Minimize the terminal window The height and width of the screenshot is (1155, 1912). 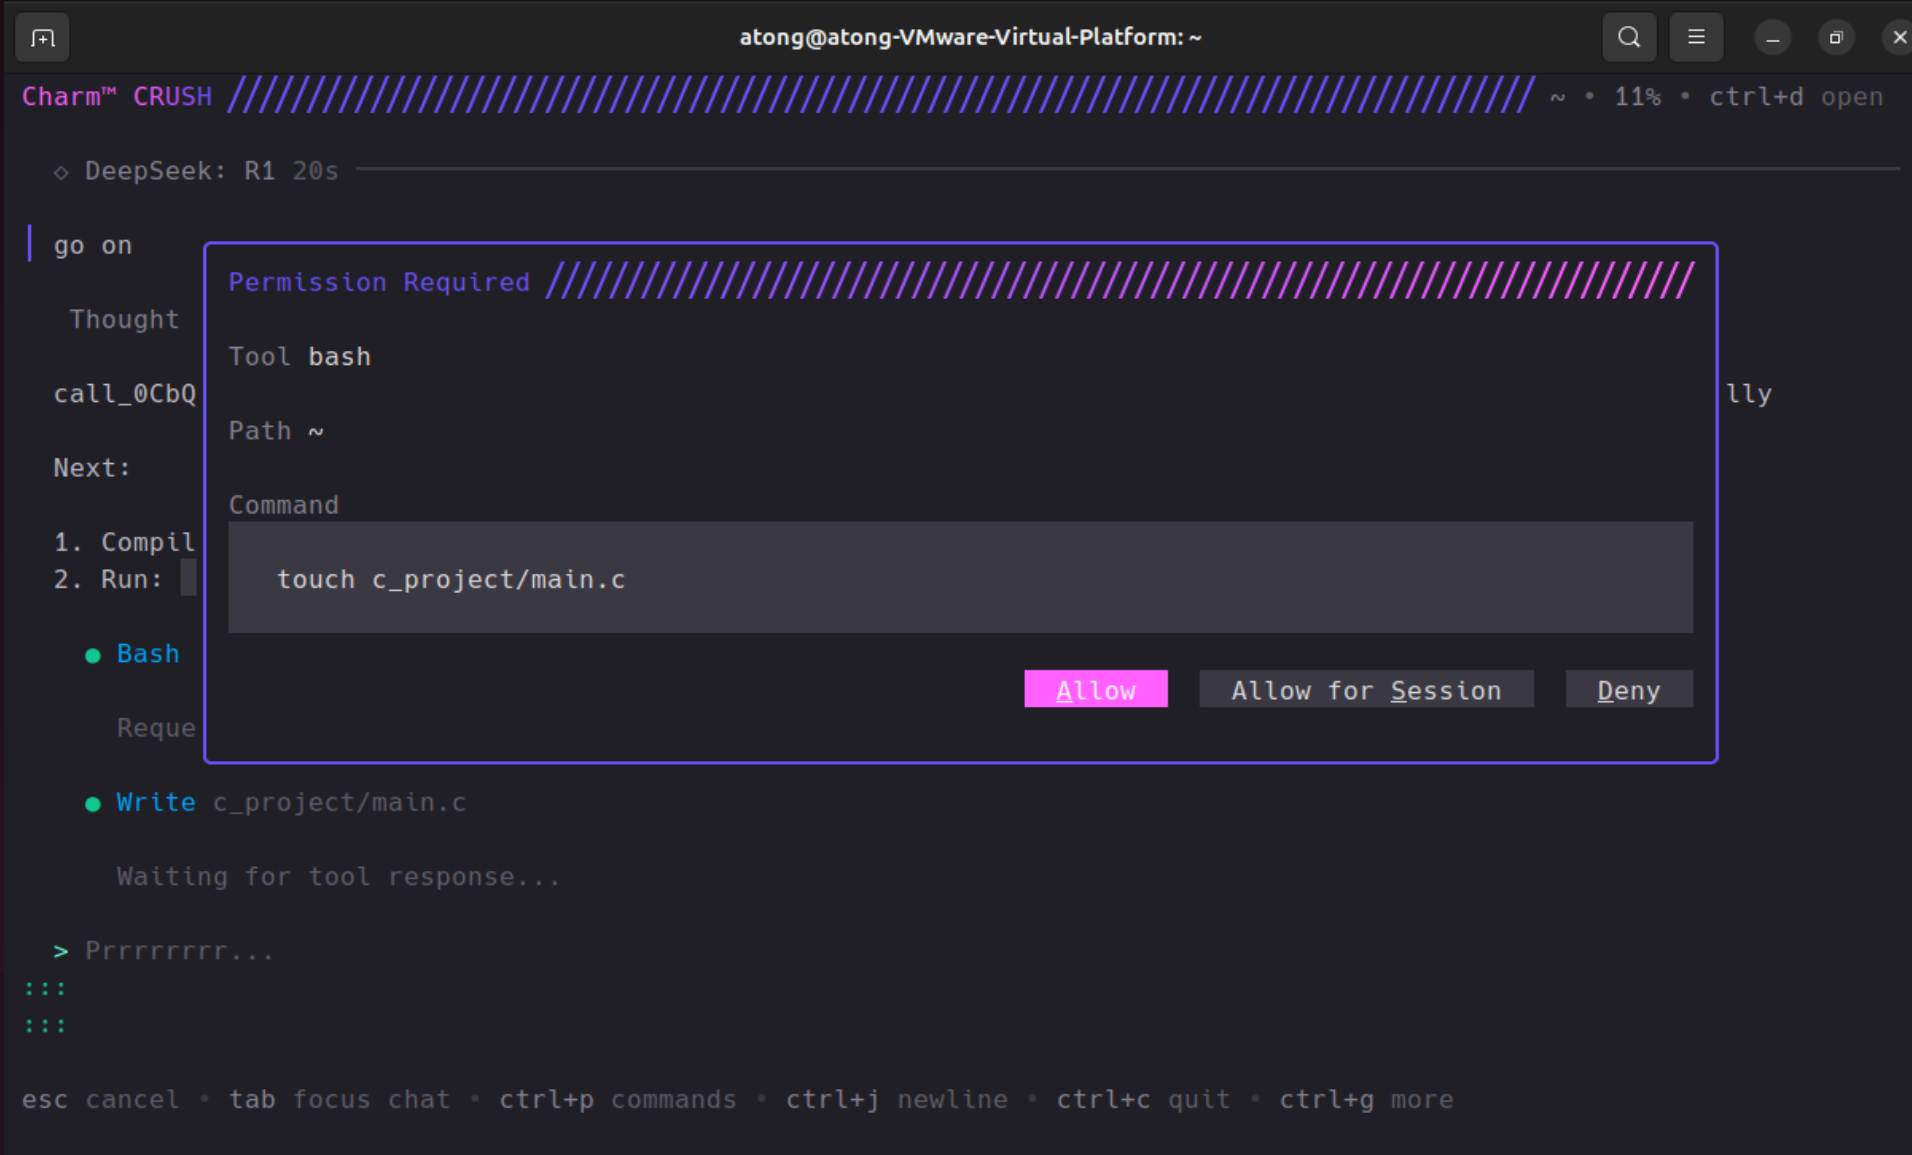point(1773,38)
